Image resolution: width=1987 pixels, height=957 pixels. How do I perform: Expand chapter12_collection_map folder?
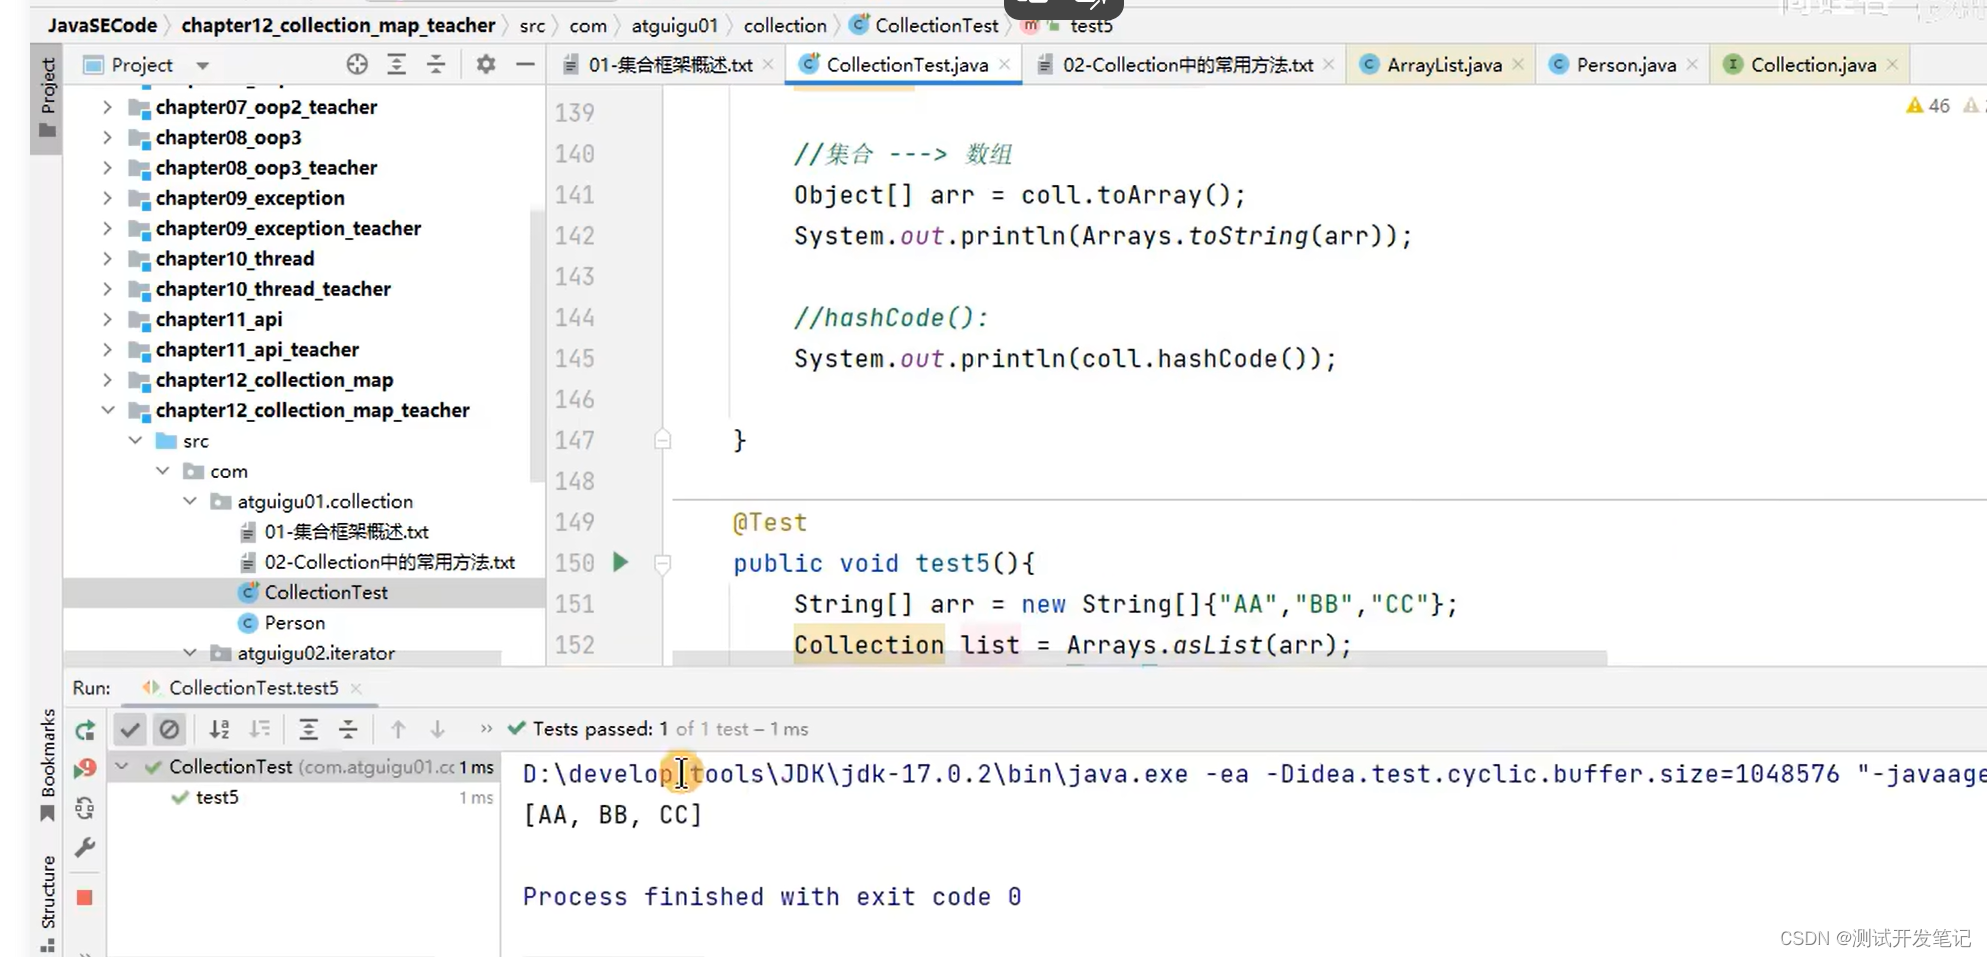point(107,380)
